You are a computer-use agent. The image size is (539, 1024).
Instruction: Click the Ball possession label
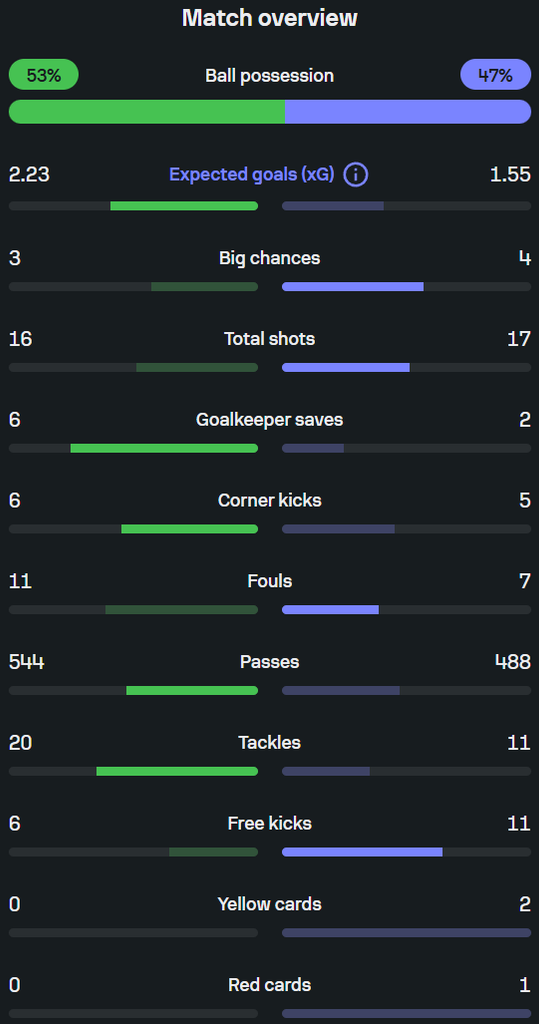coord(269,76)
